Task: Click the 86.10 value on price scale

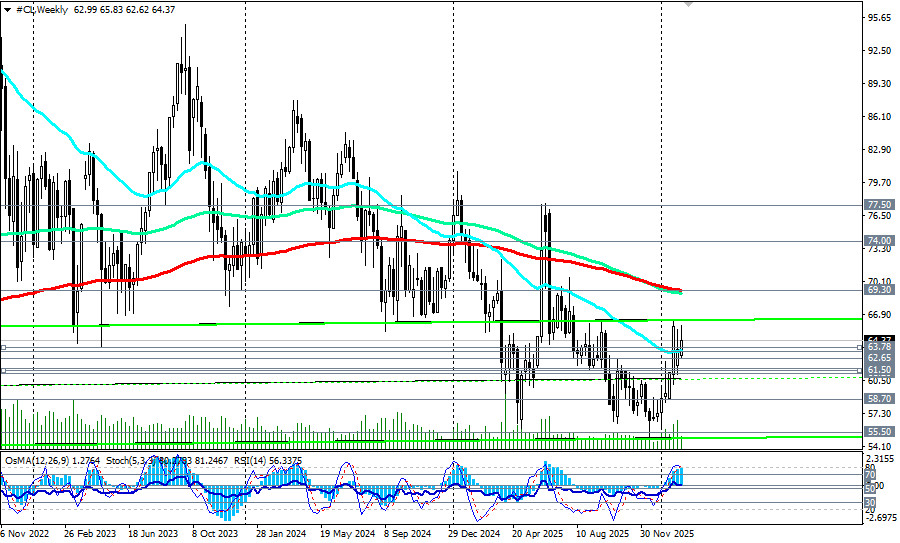Action: point(880,117)
